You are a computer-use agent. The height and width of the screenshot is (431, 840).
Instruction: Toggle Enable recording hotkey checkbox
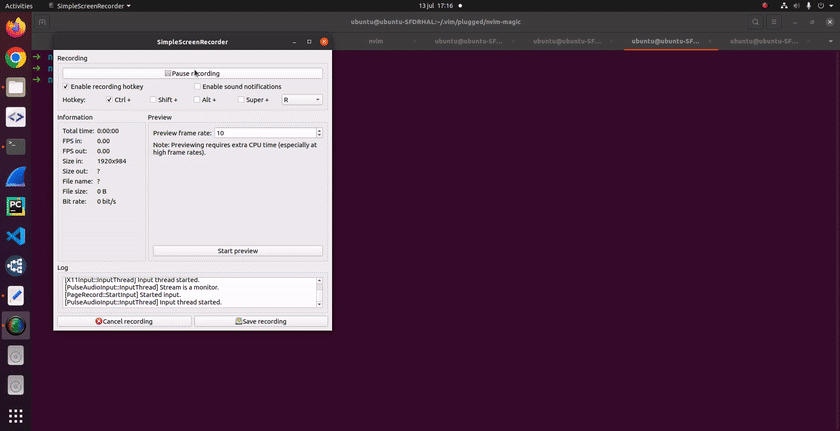[66, 87]
